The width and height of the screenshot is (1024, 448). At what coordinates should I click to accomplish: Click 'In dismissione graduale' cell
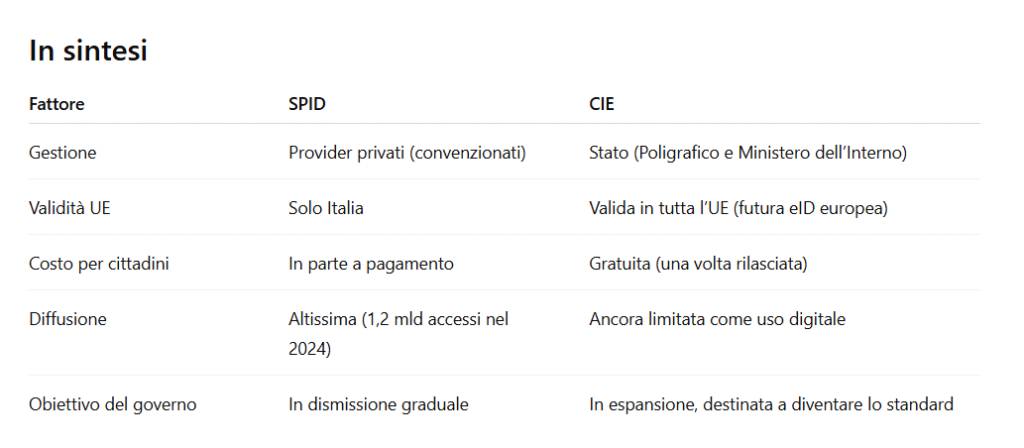pos(378,404)
